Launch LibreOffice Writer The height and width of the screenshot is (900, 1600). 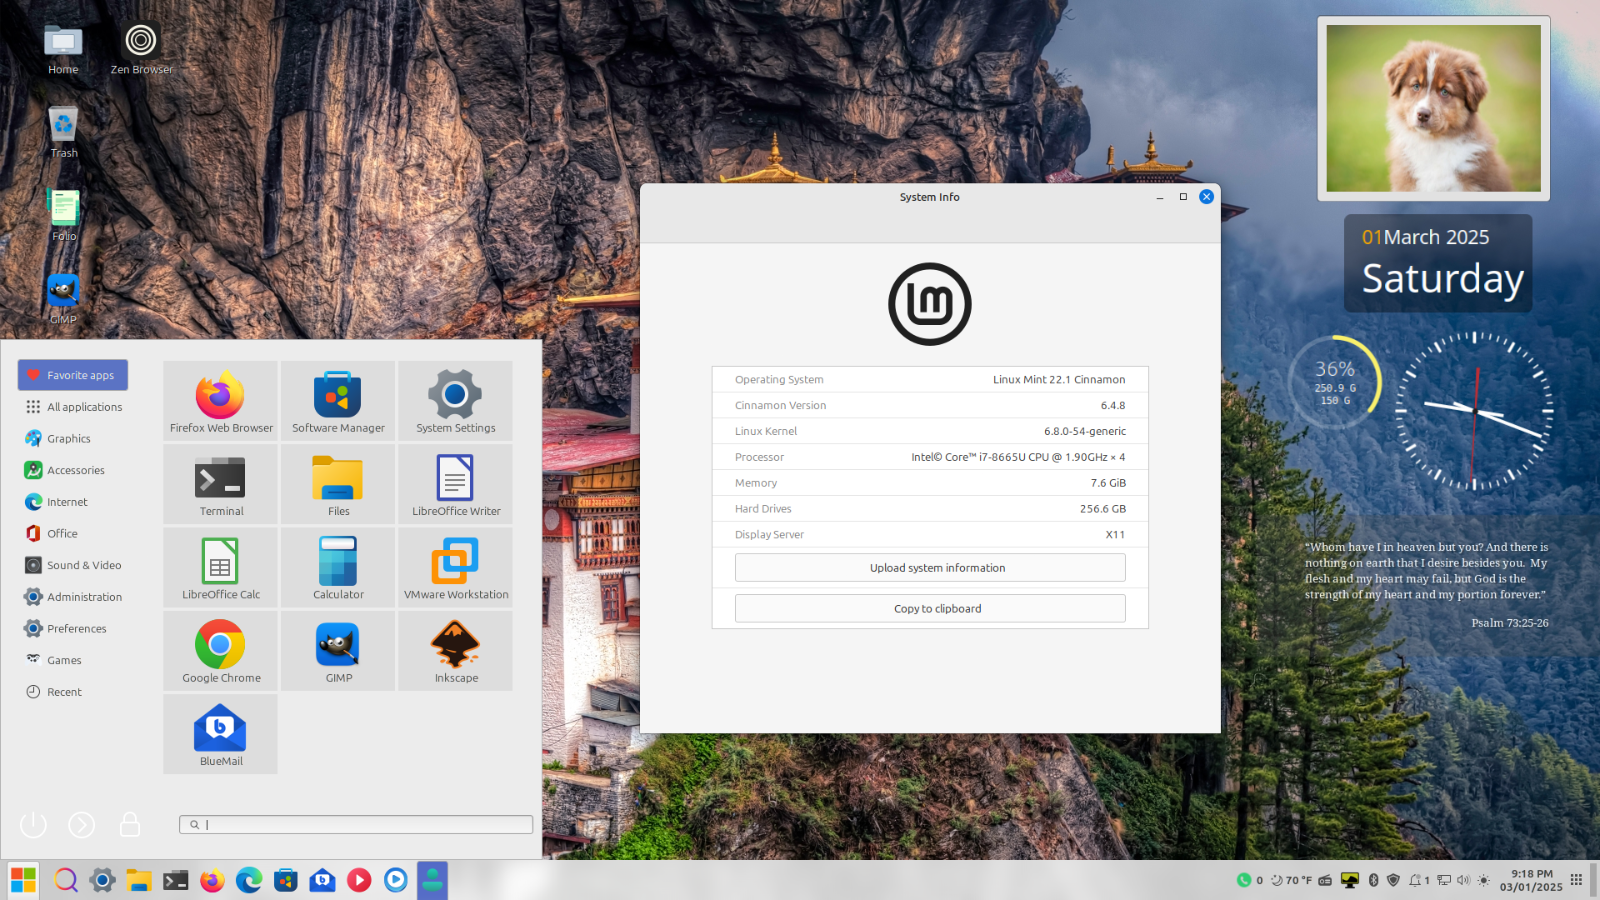(456, 484)
